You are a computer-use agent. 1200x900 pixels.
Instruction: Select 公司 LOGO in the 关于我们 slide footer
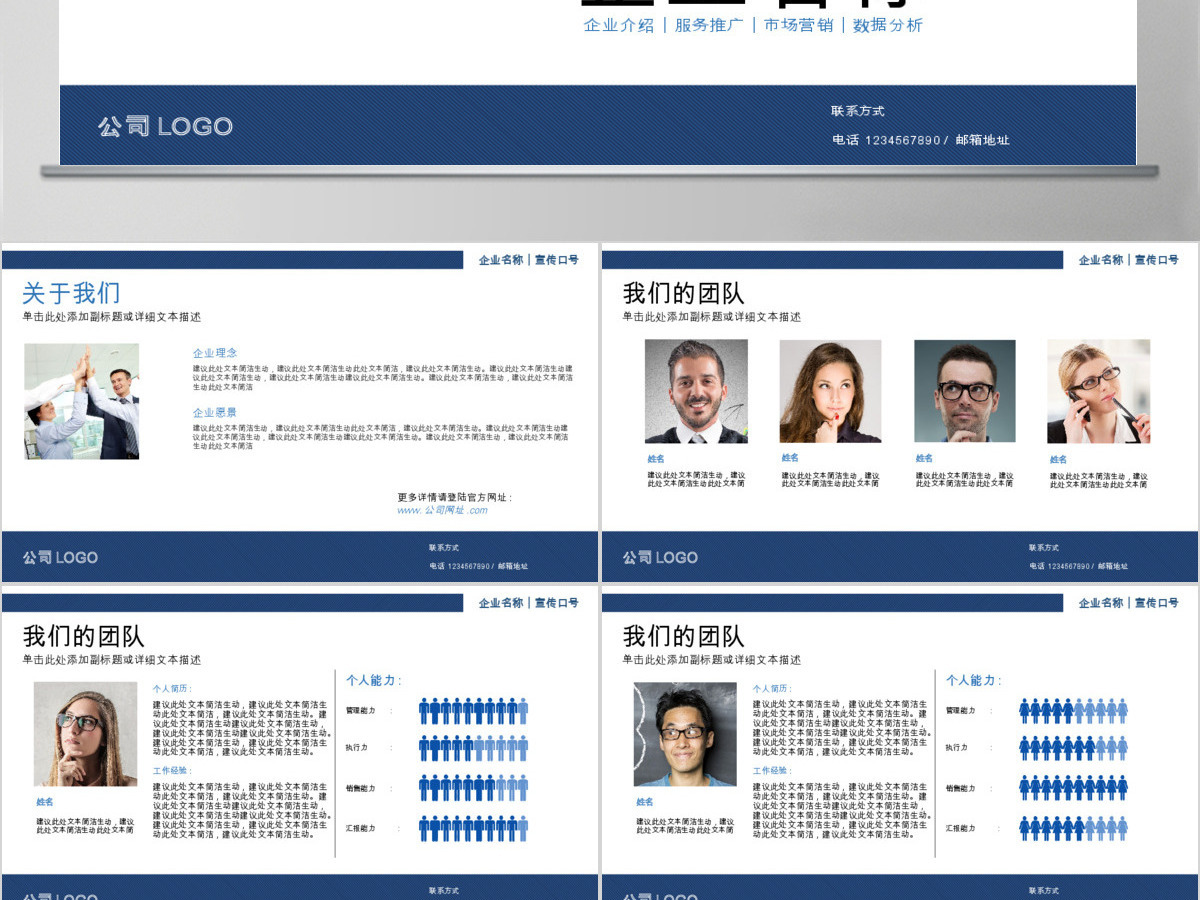pos(60,557)
